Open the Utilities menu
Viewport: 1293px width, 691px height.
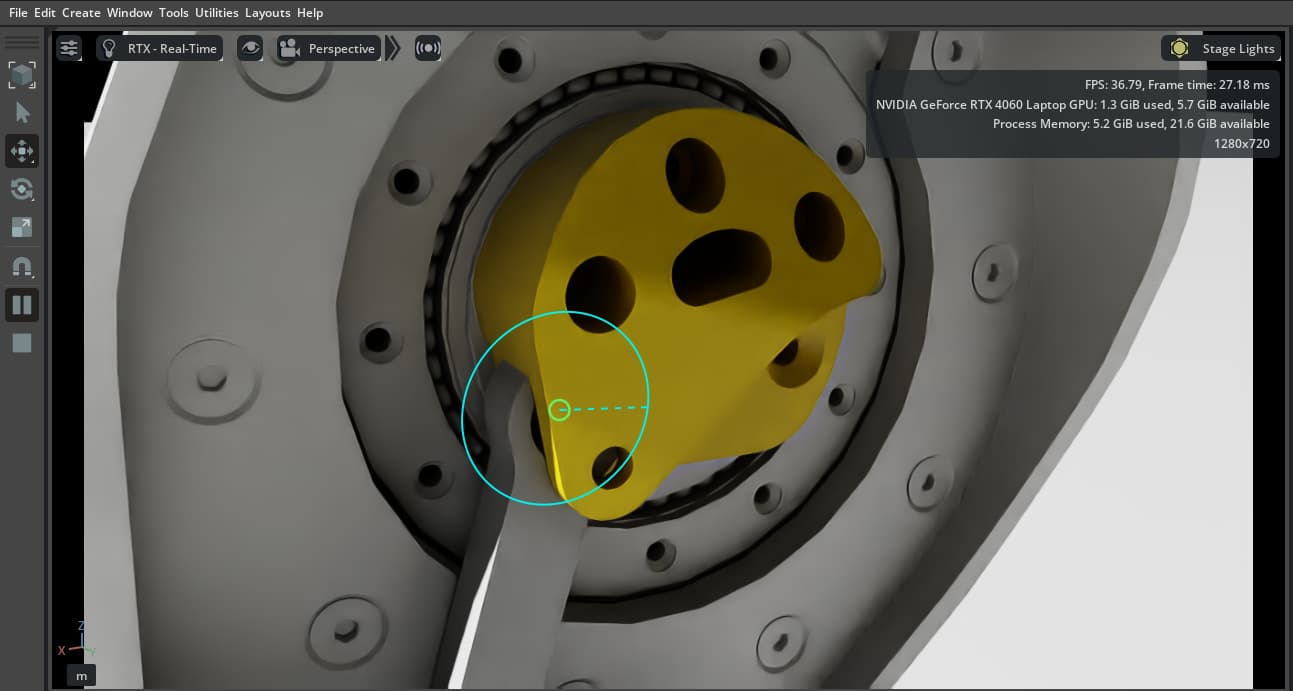pyautogui.click(x=217, y=13)
